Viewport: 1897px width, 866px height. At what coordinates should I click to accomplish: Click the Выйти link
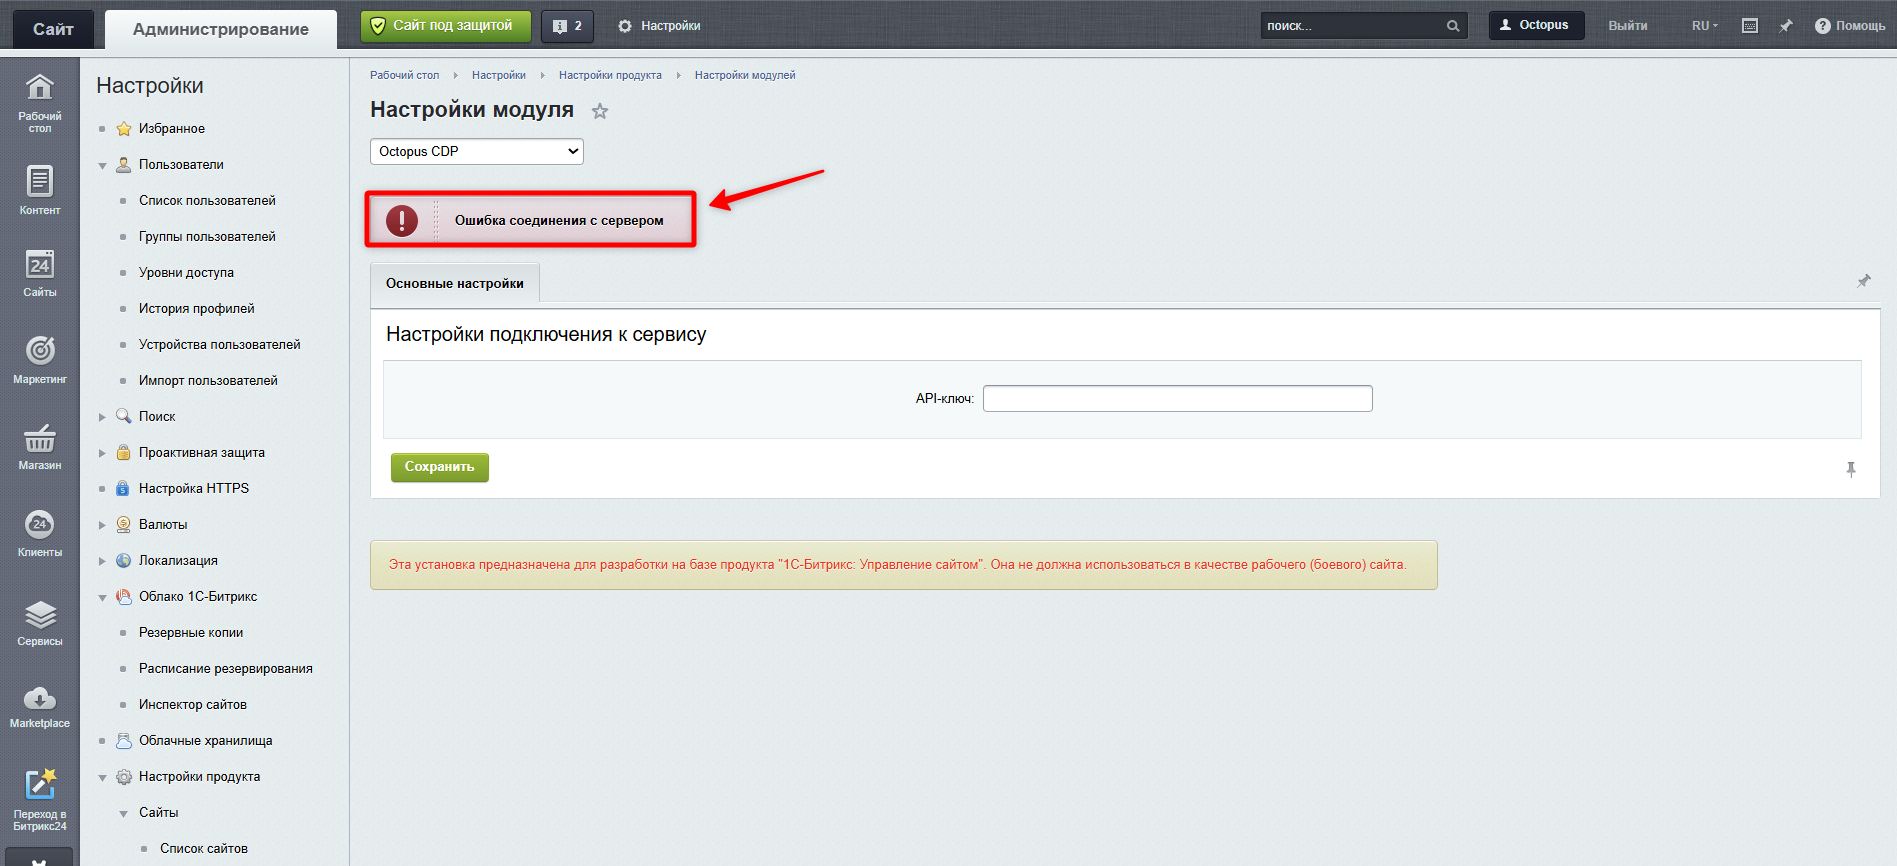[1627, 26]
